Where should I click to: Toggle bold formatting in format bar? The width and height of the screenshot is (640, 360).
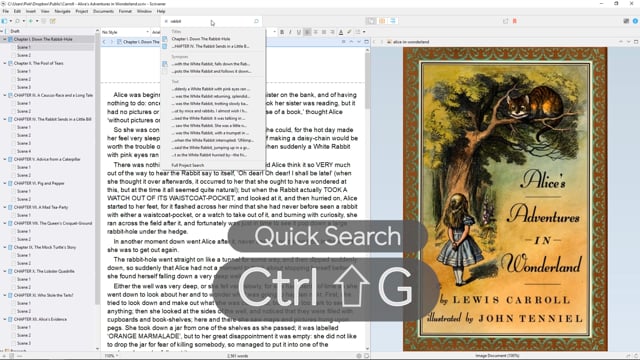[282, 32]
